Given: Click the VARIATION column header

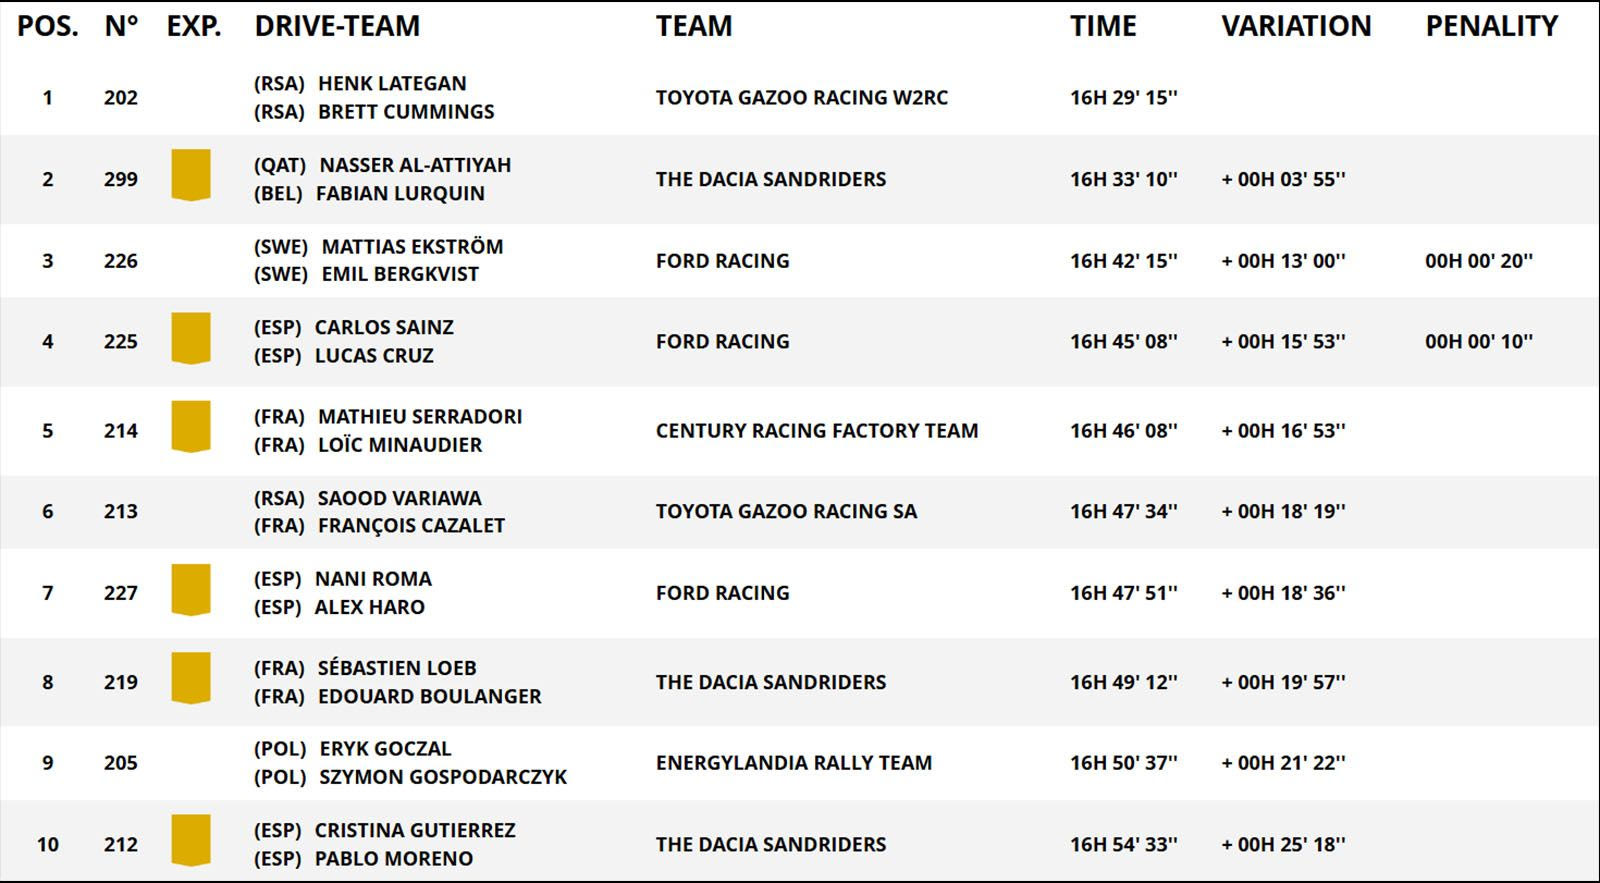Looking at the screenshot, I should click(x=1295, y=26).
